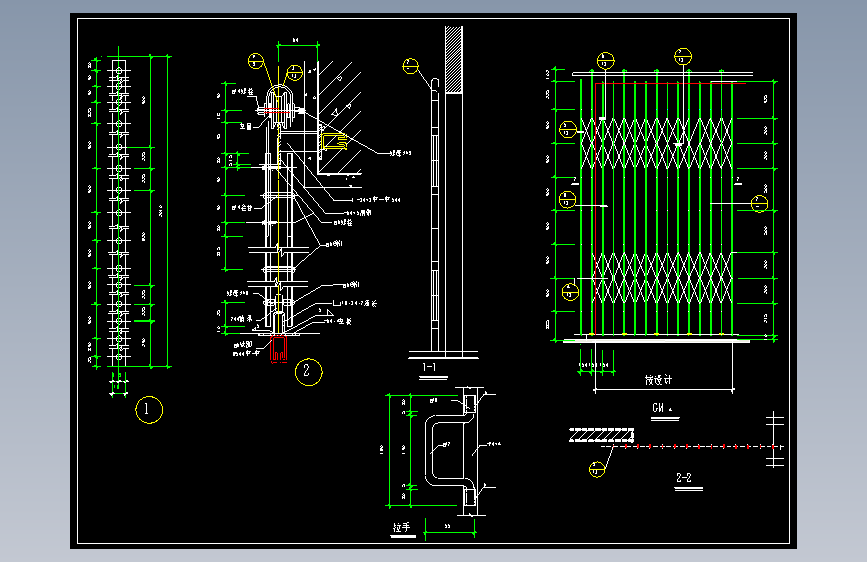
Task: Select the hatched column in section 1-1
Action: [454, 60]
